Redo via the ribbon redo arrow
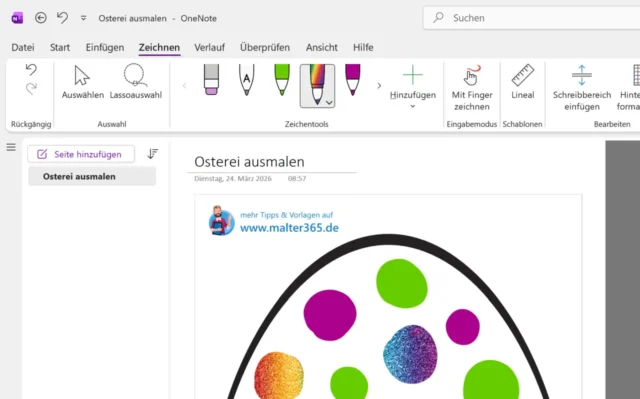Viewport: 640px width, 399px height. [31, 88]
